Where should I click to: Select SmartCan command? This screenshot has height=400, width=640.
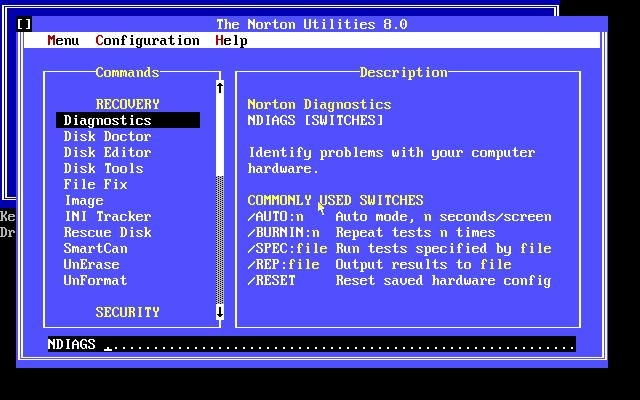[96, 248]
